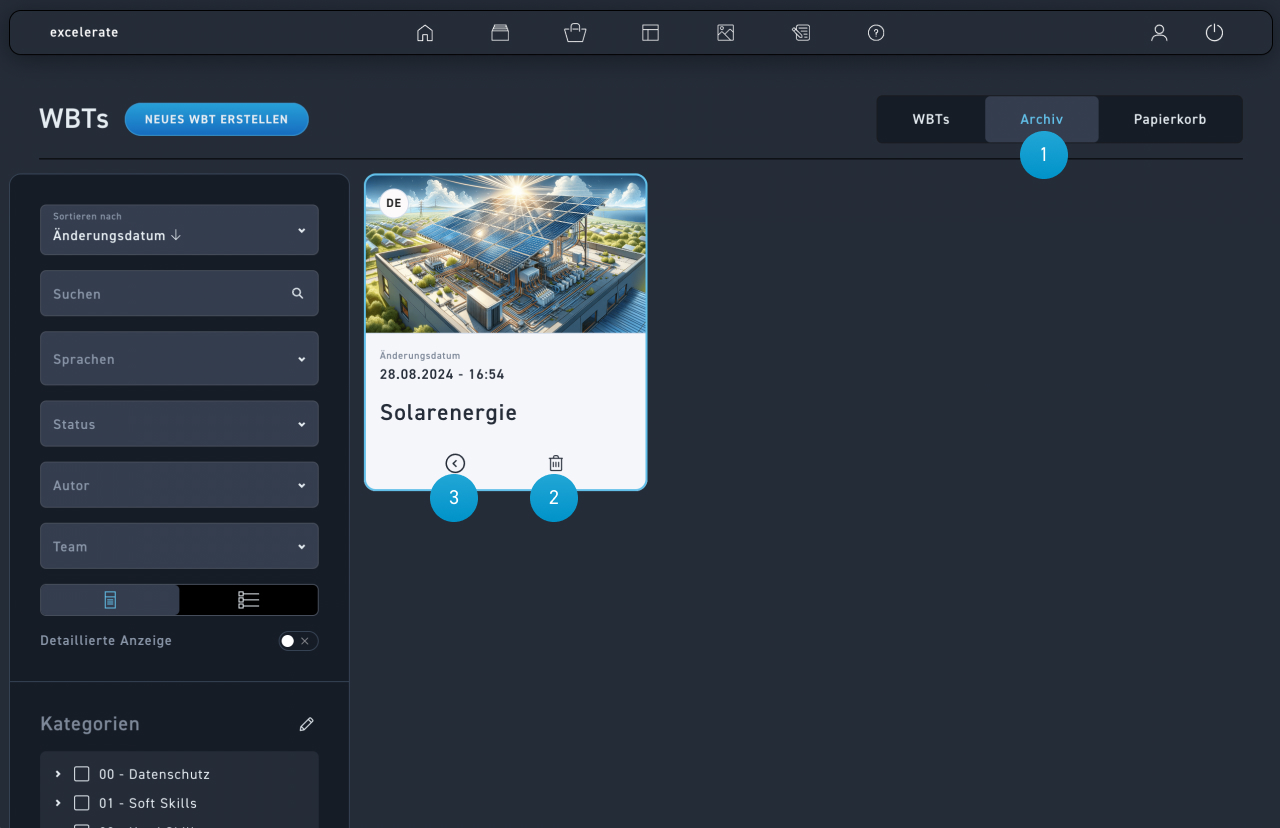Open the image gallery icon in navbar

[x=726, y=33]
